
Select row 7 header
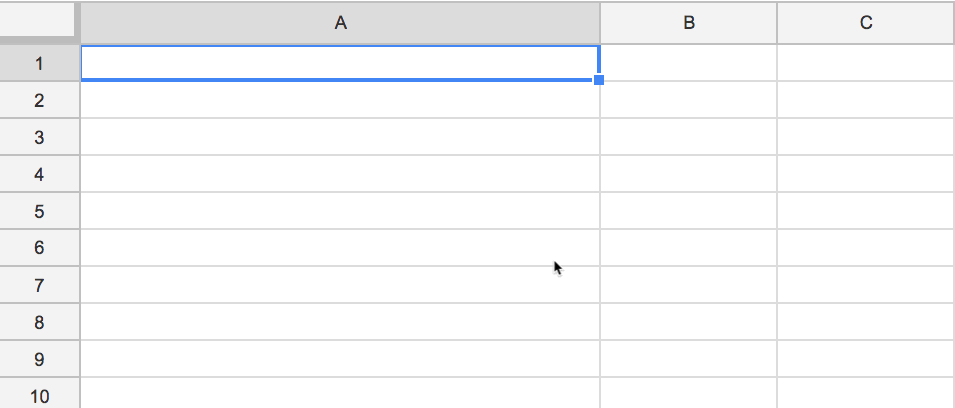[x=39, y=286]
